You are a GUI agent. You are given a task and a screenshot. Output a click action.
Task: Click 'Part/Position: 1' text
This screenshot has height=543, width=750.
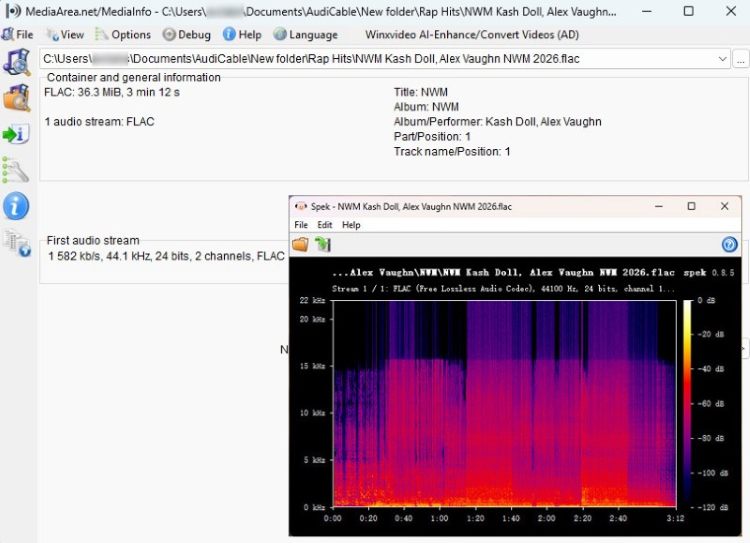[432, 136]
